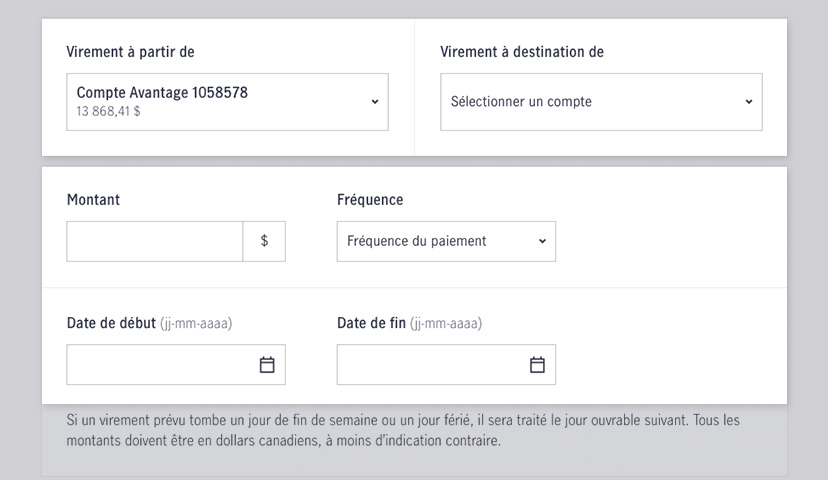This screenshot has width=828, height=480.
Task: Click the dollar sign next to Montant field
Action: tap(264, 241)
